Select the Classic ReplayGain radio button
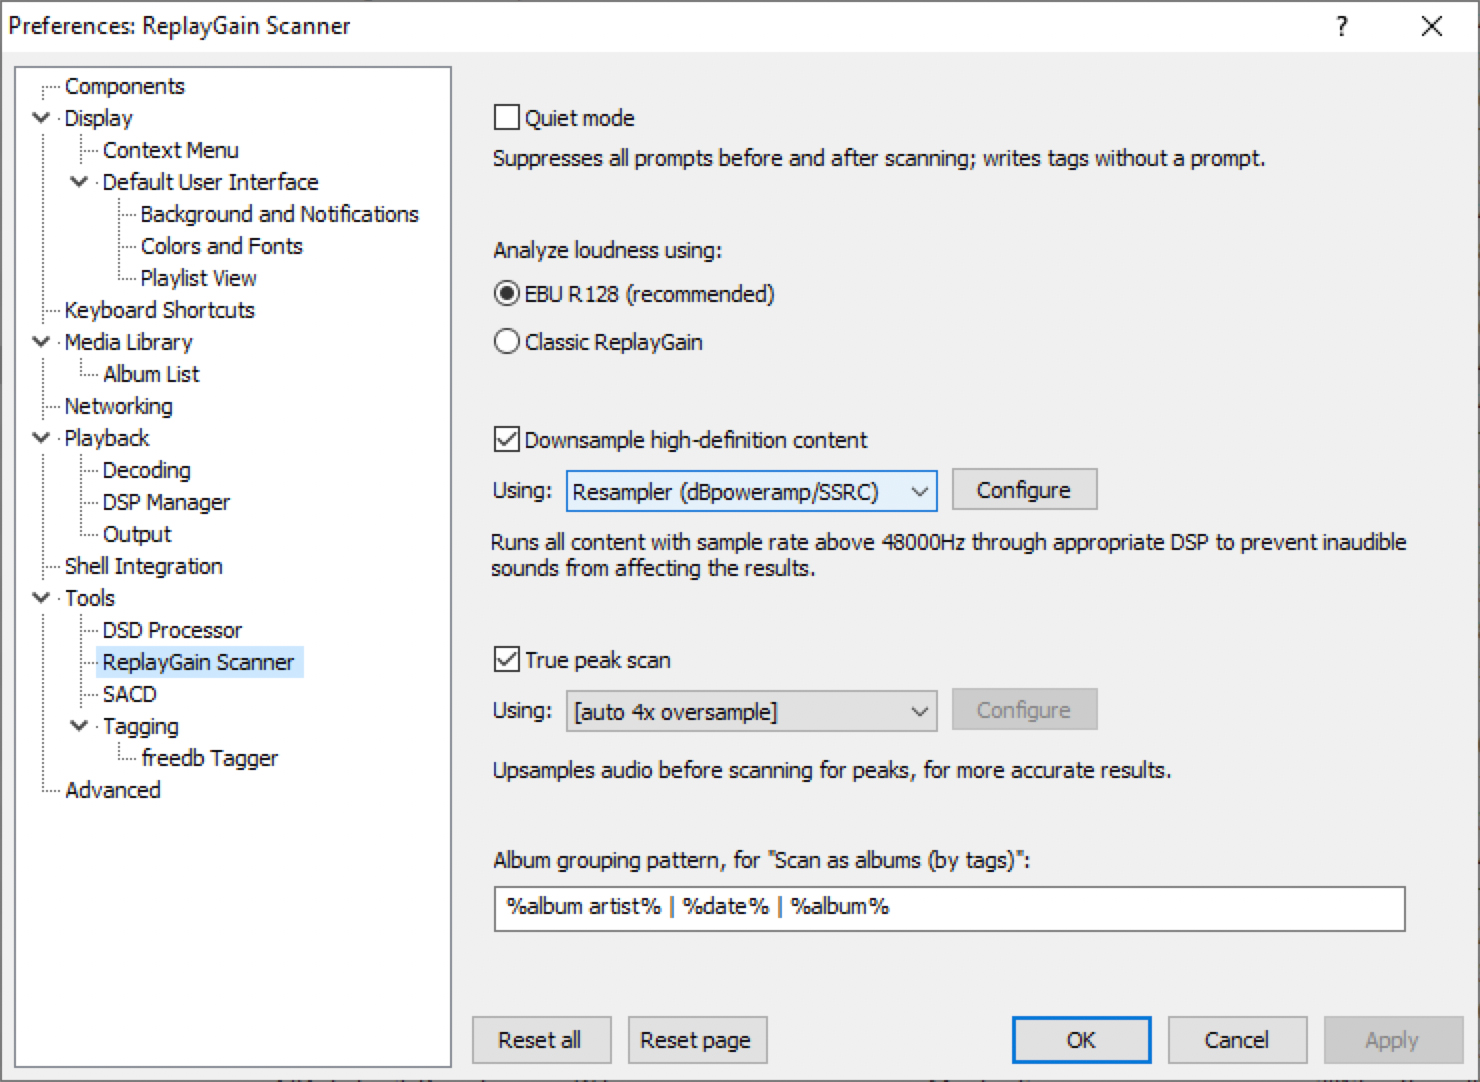Viewport: 1480px width, 1082px height. click(507, 342)
